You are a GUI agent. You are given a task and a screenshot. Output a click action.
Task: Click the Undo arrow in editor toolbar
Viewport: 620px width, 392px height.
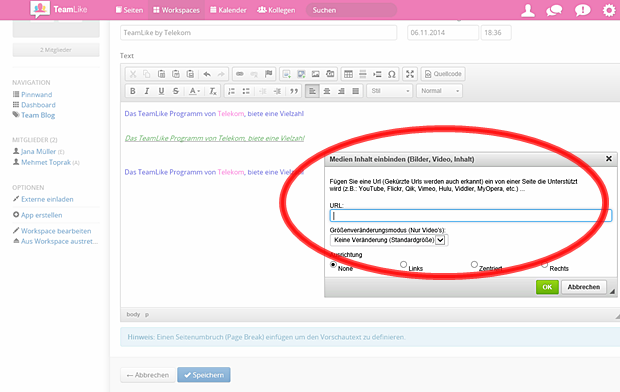(x=207, y=74)
